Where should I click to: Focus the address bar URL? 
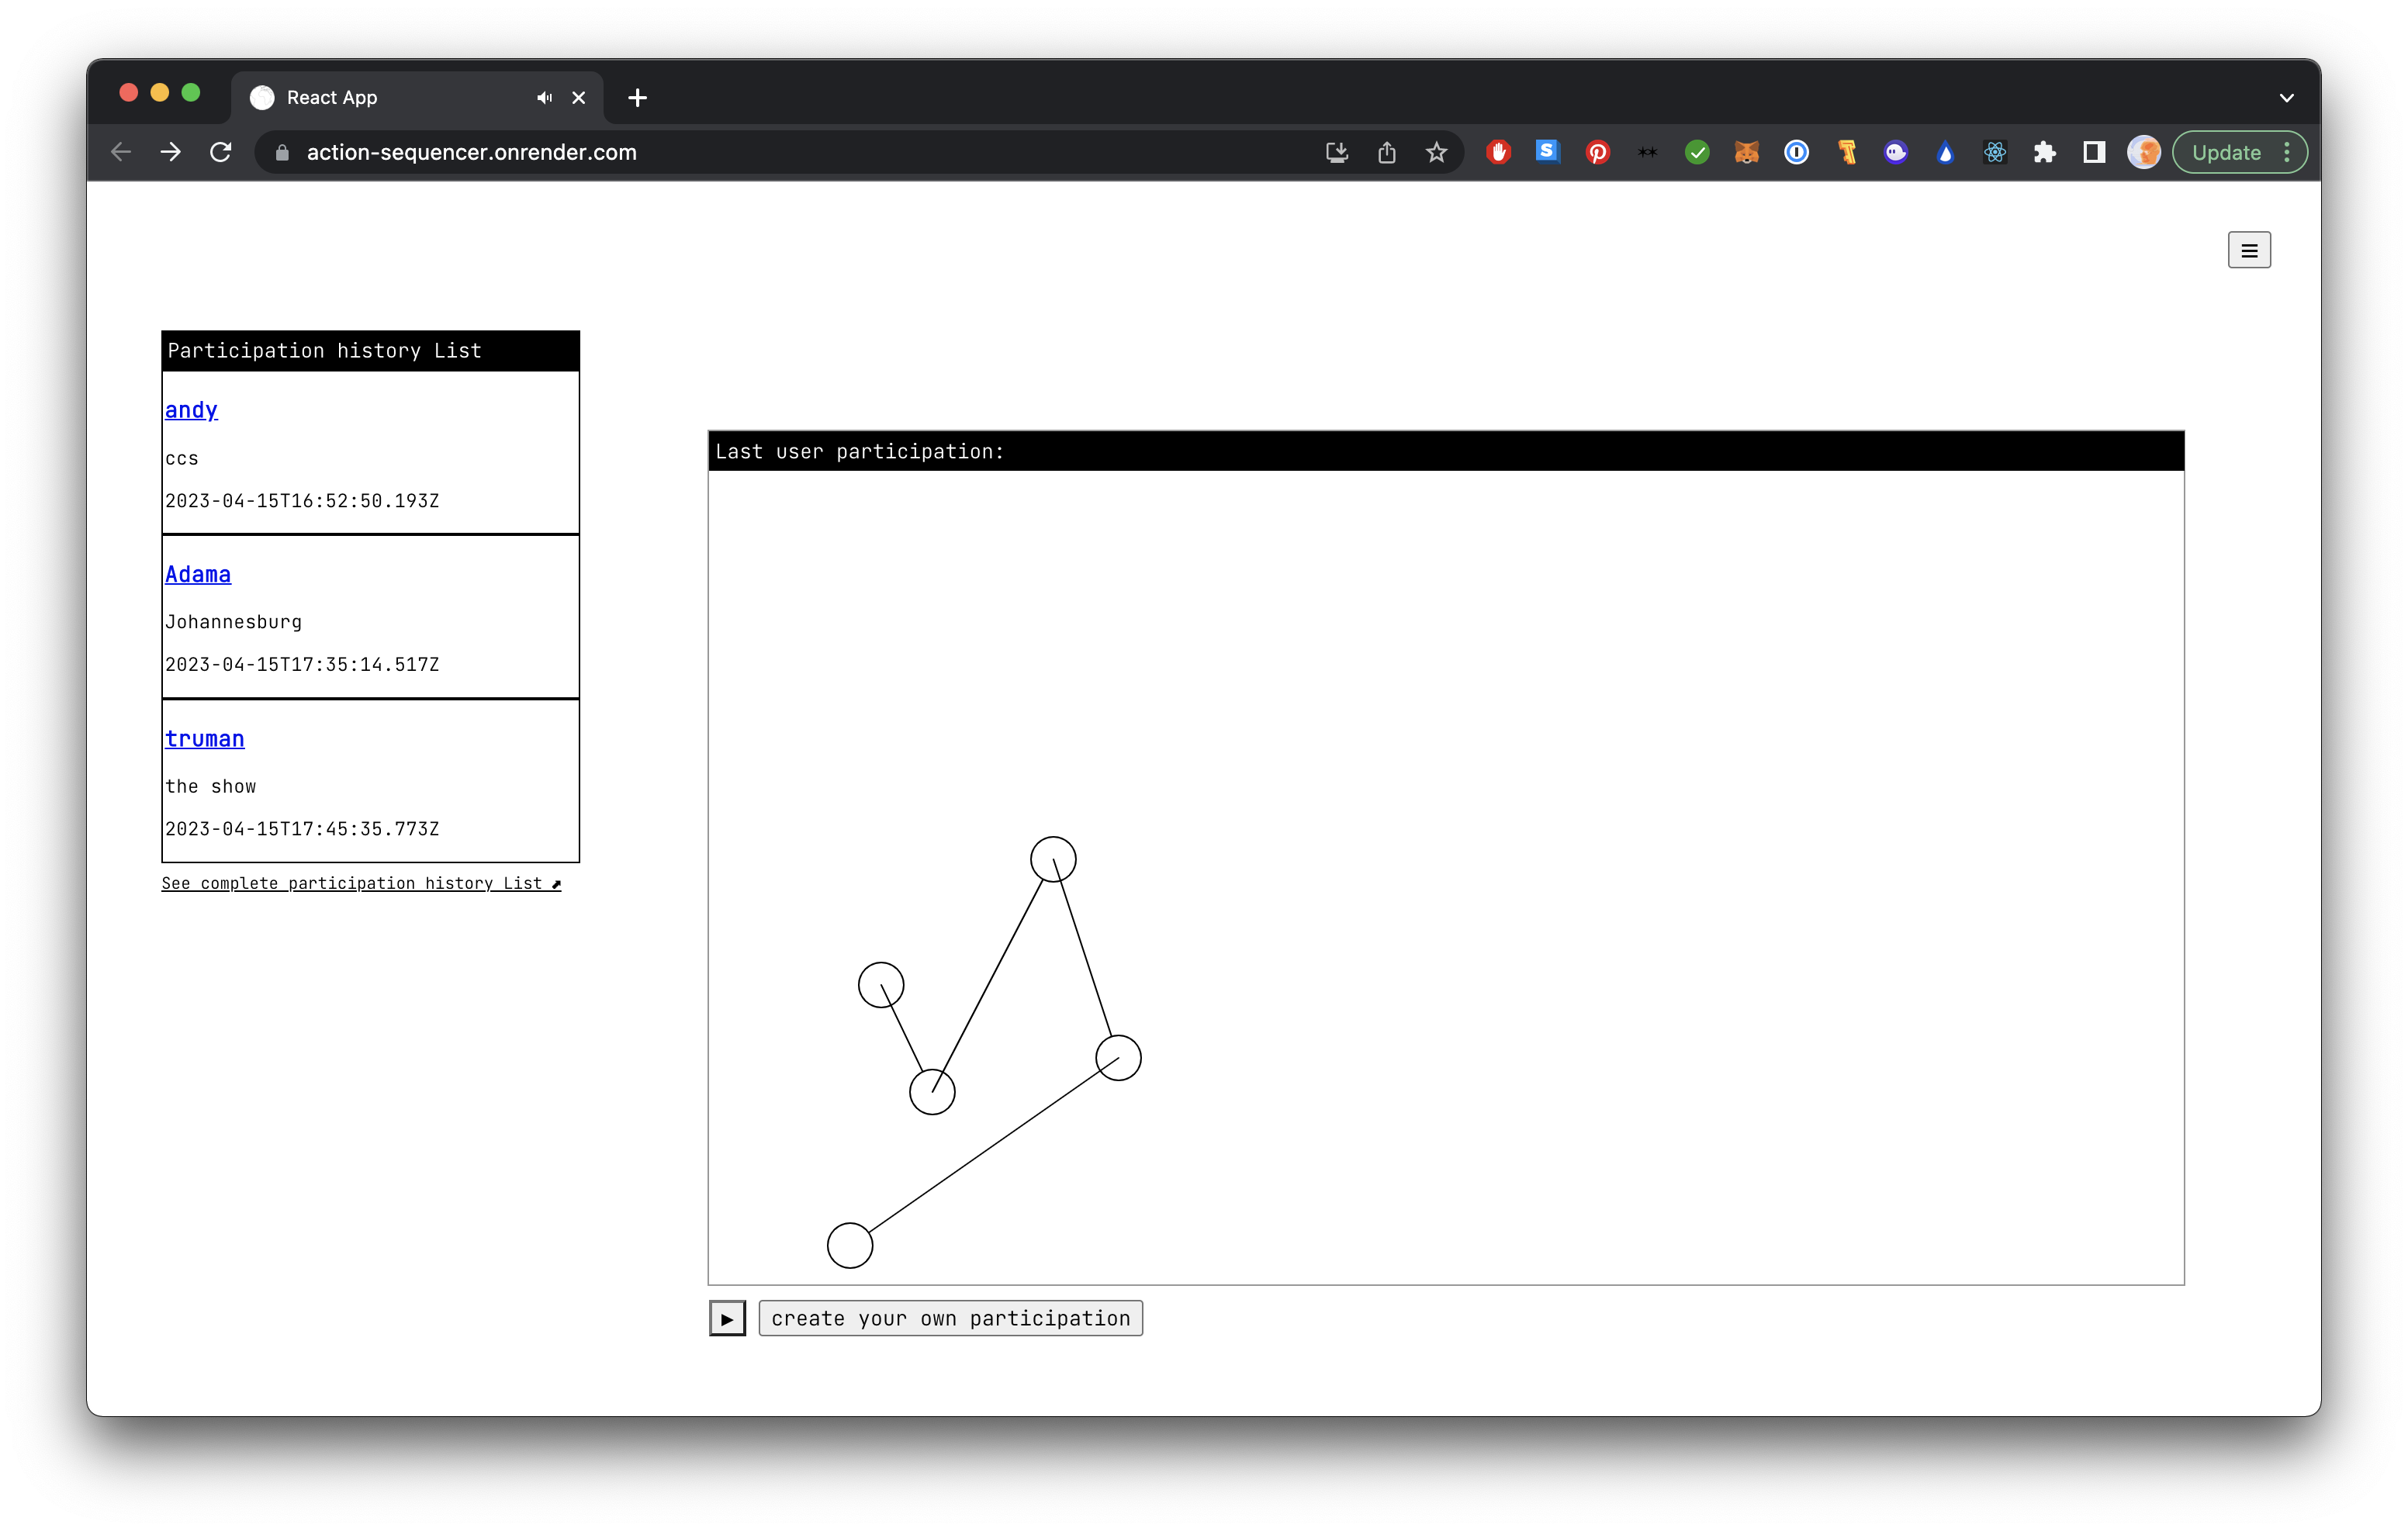pos(471,152)
